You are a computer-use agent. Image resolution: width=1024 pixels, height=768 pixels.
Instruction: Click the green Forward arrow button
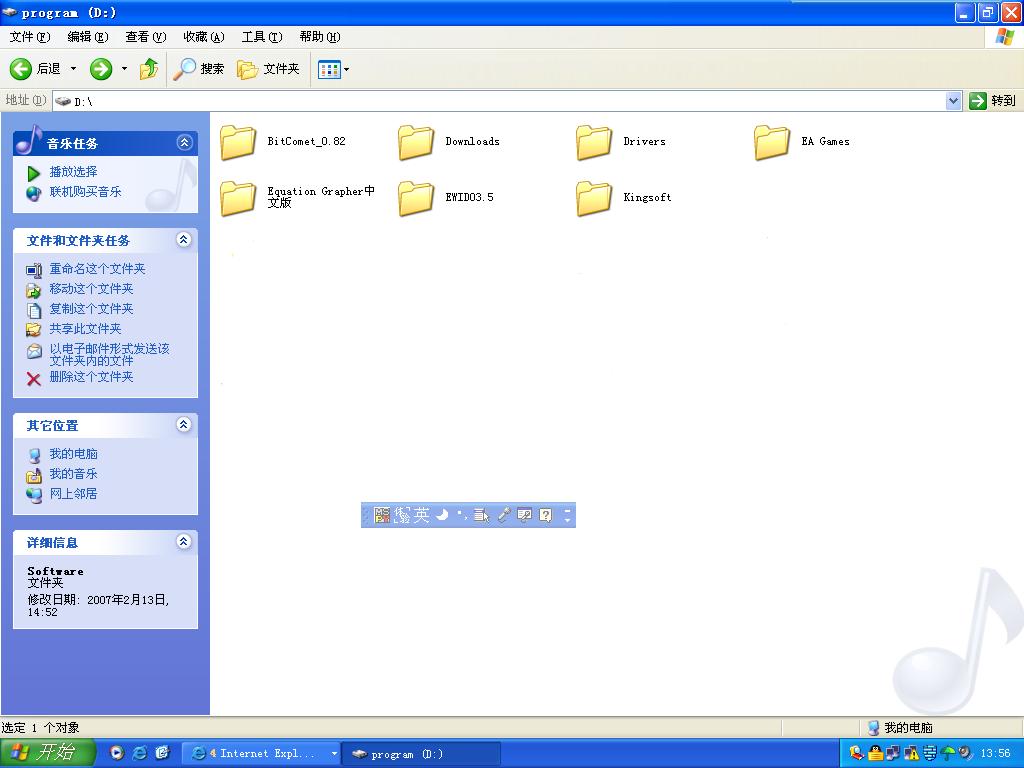tap(101, 69)
